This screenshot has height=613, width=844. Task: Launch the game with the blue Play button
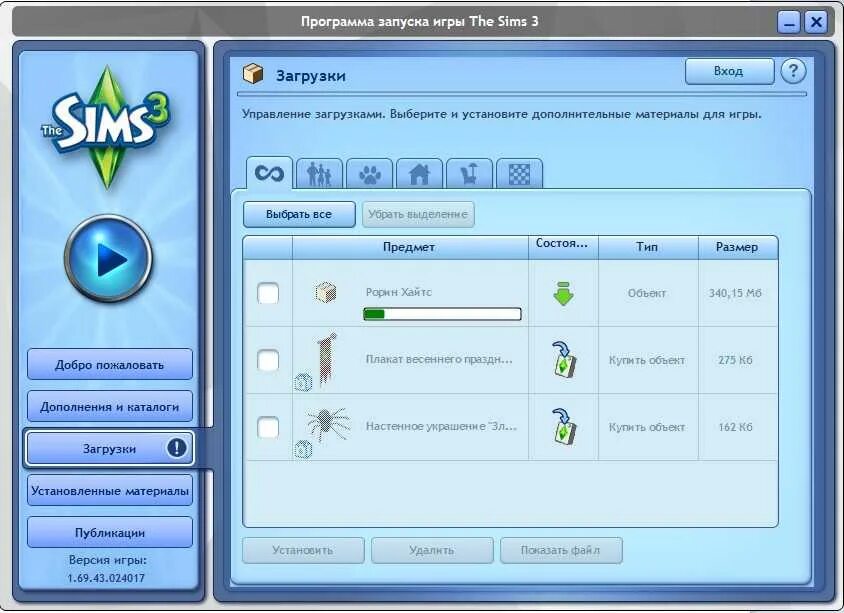tap(109, 258)
